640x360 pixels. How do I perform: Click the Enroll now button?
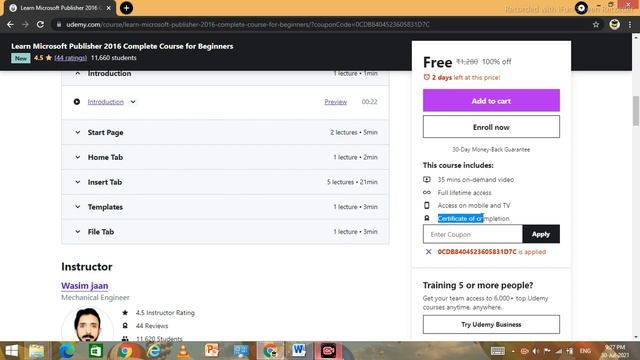point(491,127)
